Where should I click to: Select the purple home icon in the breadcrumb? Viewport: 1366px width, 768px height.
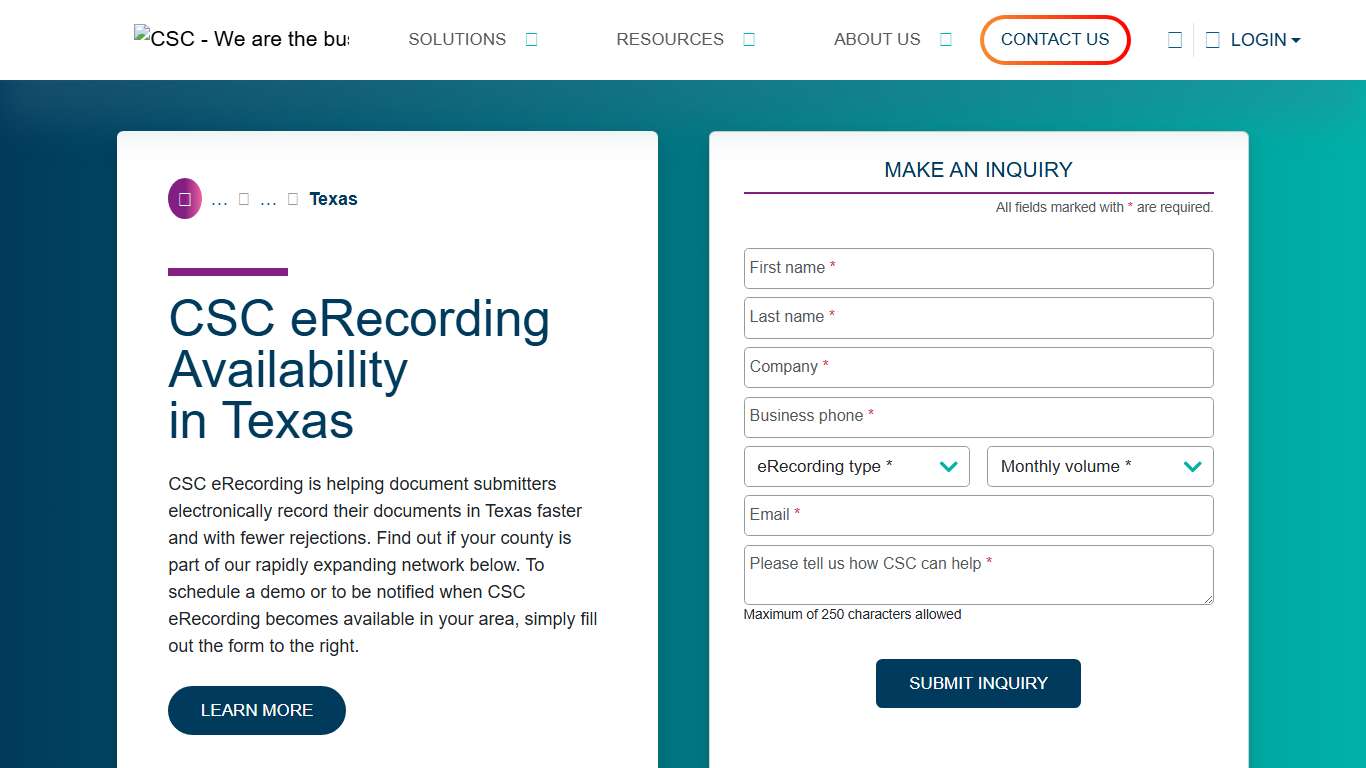[184, 198]
